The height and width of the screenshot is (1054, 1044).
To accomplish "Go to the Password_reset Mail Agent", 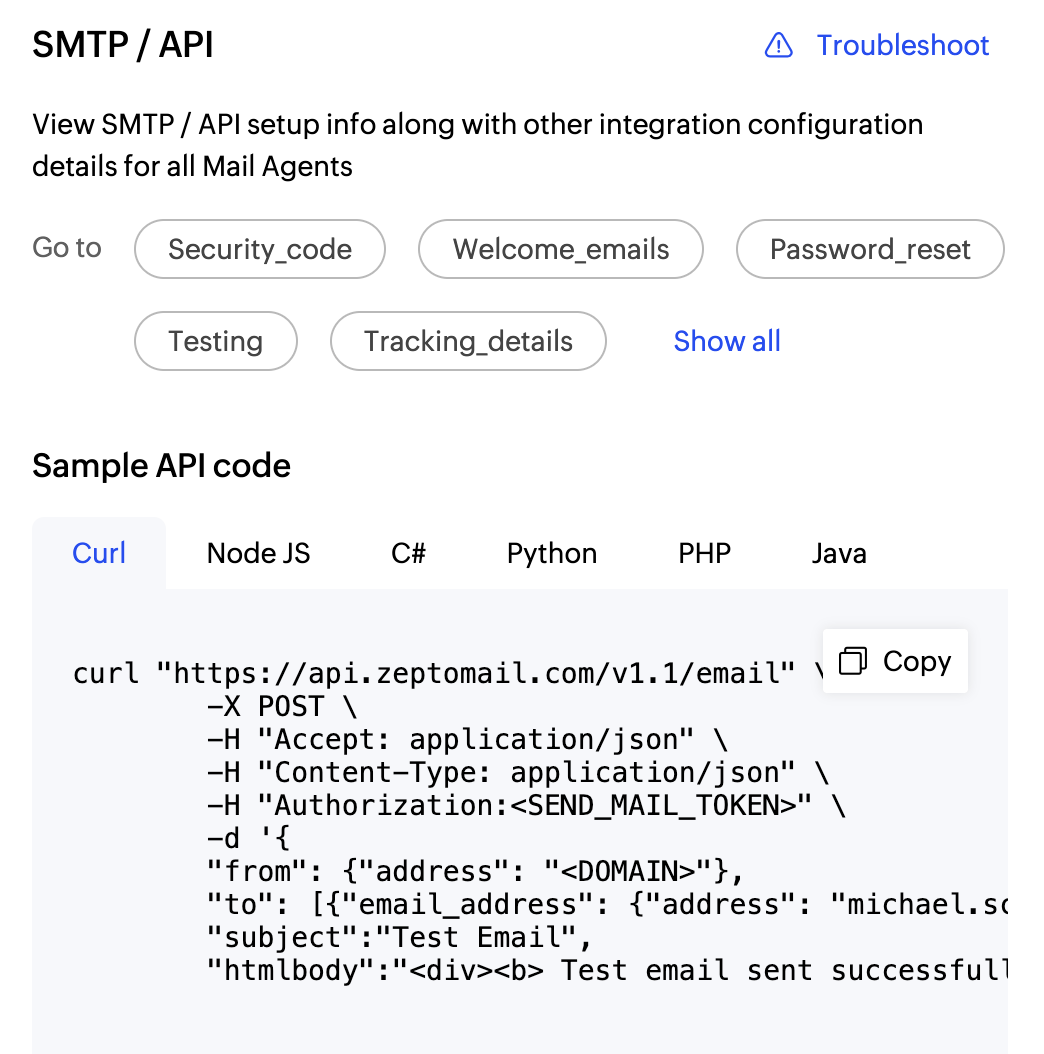I will pyautogui.click(x=869, y=249).
